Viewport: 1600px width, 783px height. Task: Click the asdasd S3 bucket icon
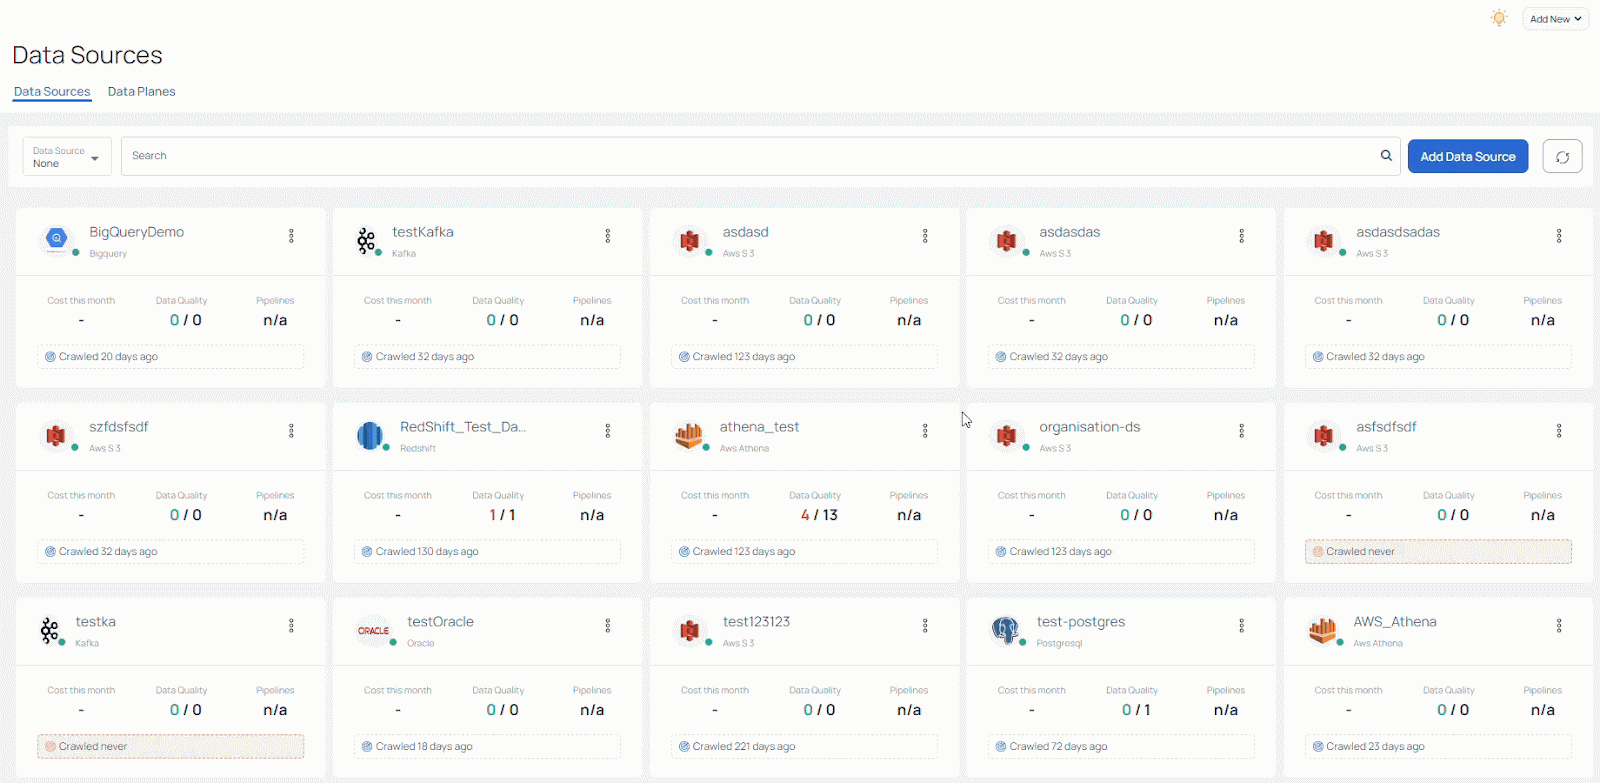tap(689, 240)
